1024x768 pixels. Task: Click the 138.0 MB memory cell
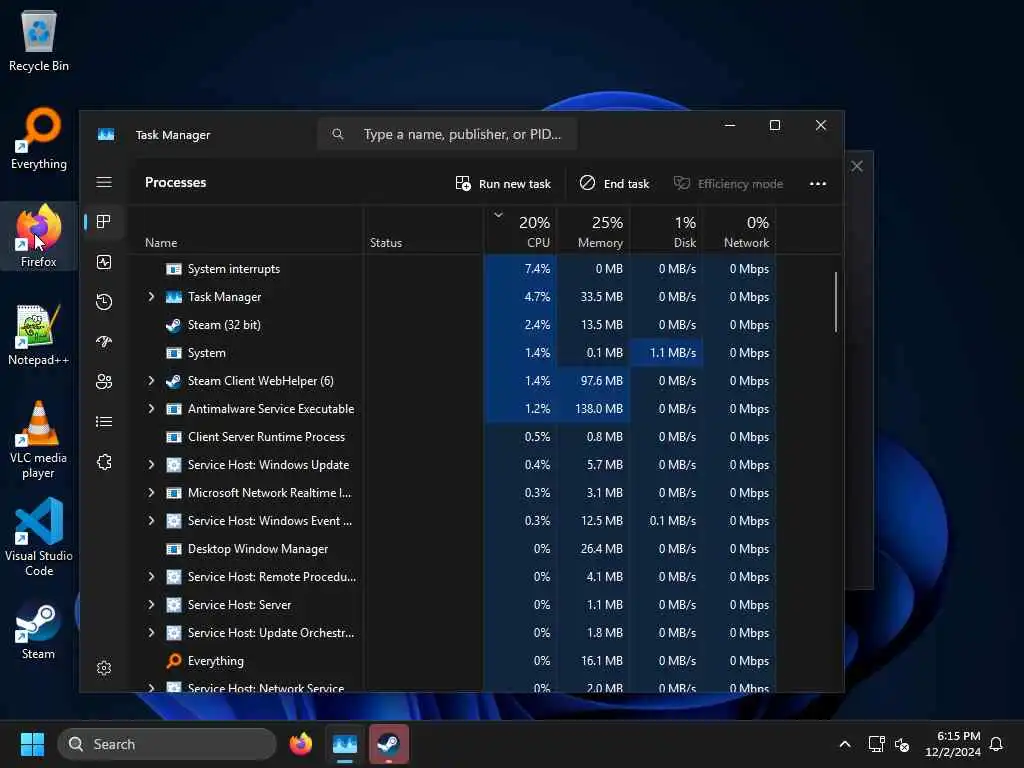coord(593,409)
